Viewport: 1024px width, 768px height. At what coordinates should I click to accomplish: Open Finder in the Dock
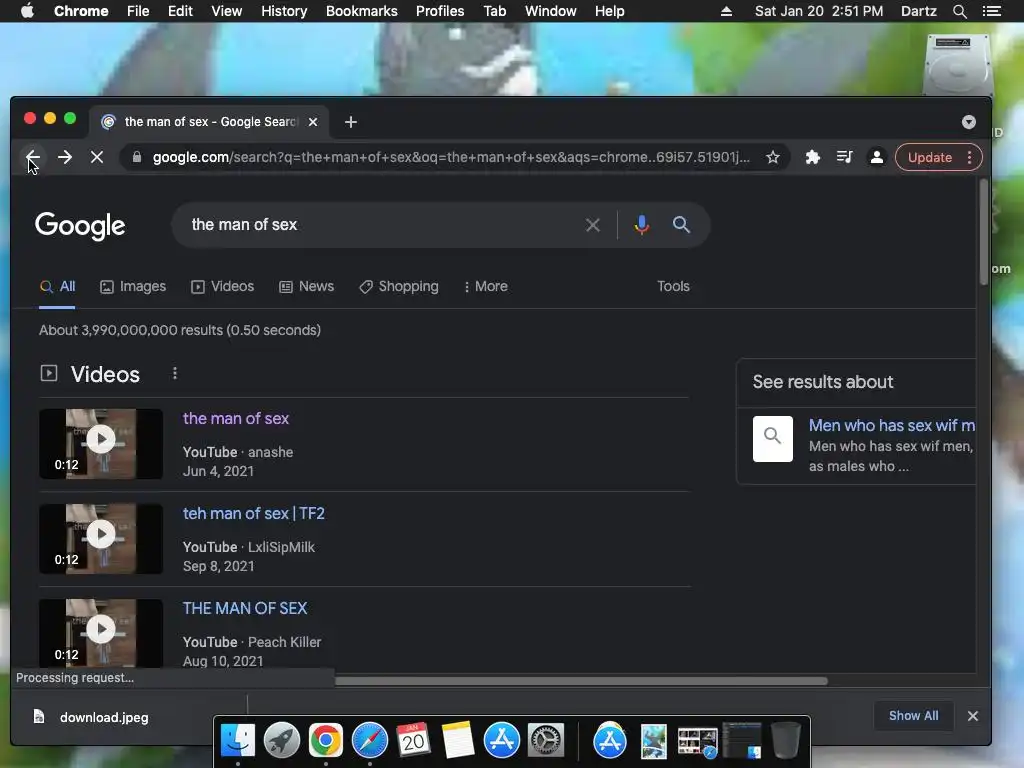point(238,741)
